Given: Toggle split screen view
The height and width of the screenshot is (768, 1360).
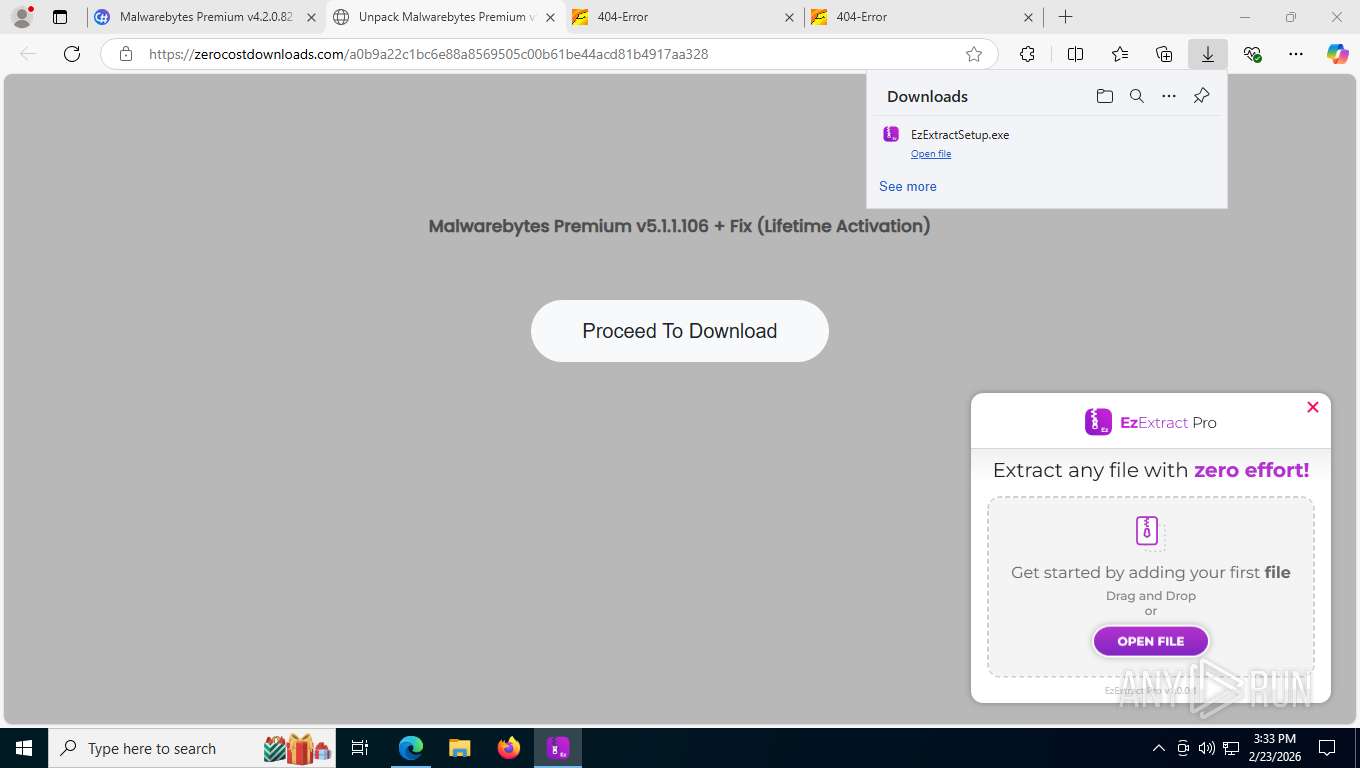Looking at the screenshot, I should 1075,54.
